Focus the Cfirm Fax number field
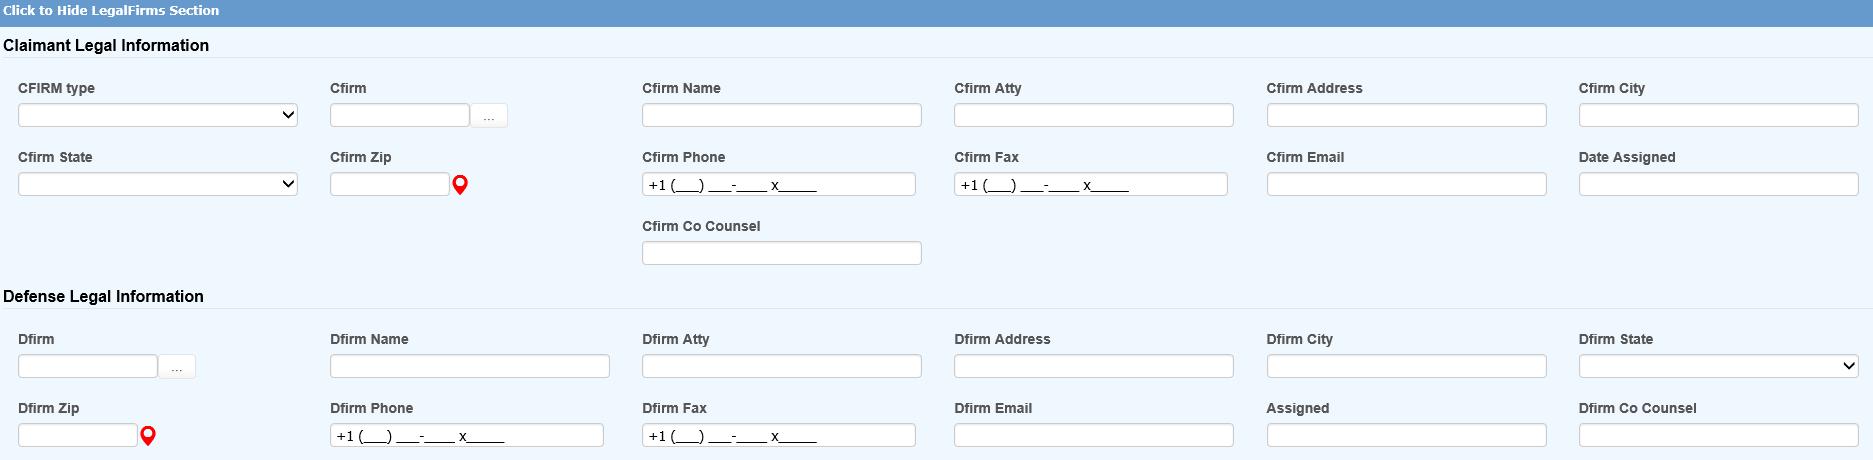1873x460 pixels. 1090,184
